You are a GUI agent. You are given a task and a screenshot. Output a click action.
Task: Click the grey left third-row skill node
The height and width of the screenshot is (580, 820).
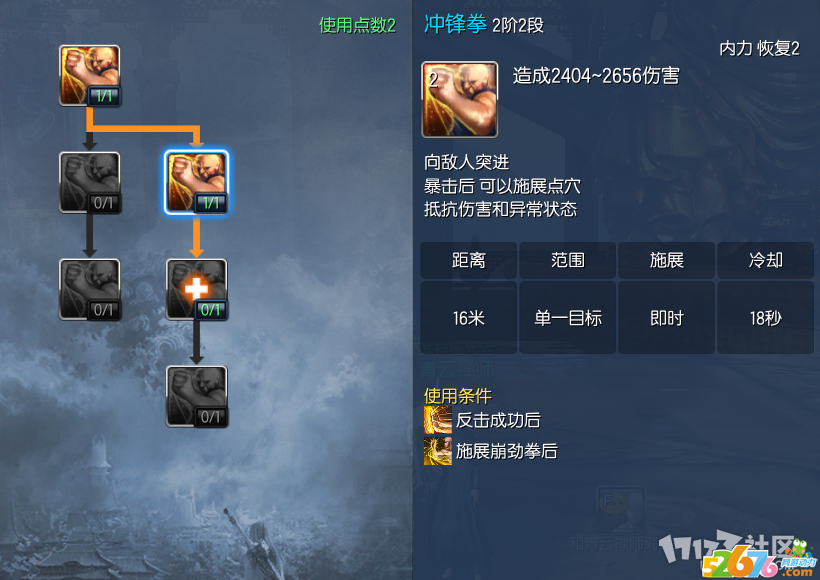(x=89, y=289)
